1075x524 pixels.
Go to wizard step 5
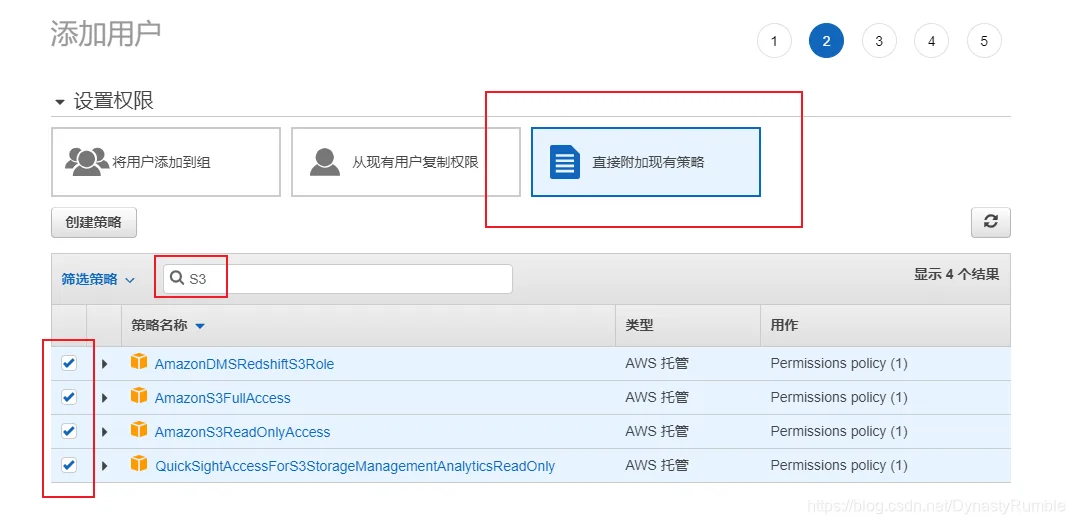[x=984, y=41]
